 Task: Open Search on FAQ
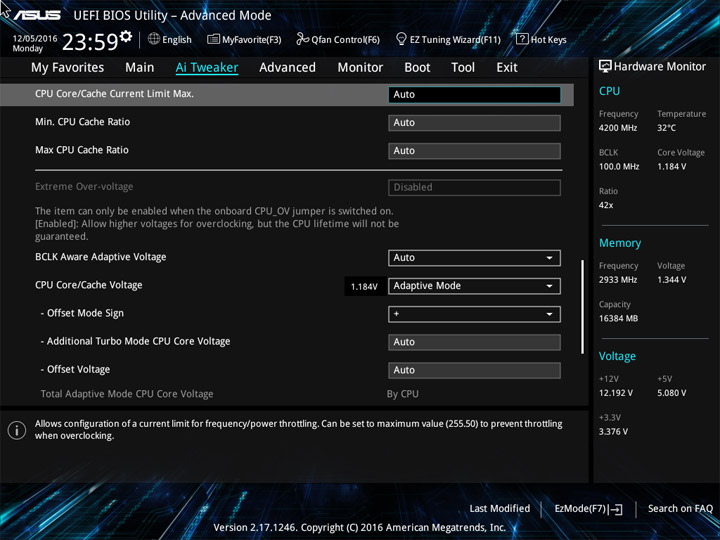(680, 508)
